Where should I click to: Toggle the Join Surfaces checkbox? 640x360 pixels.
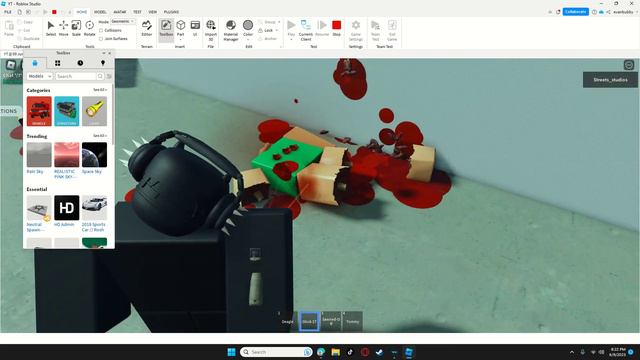(x=101, y=39)
